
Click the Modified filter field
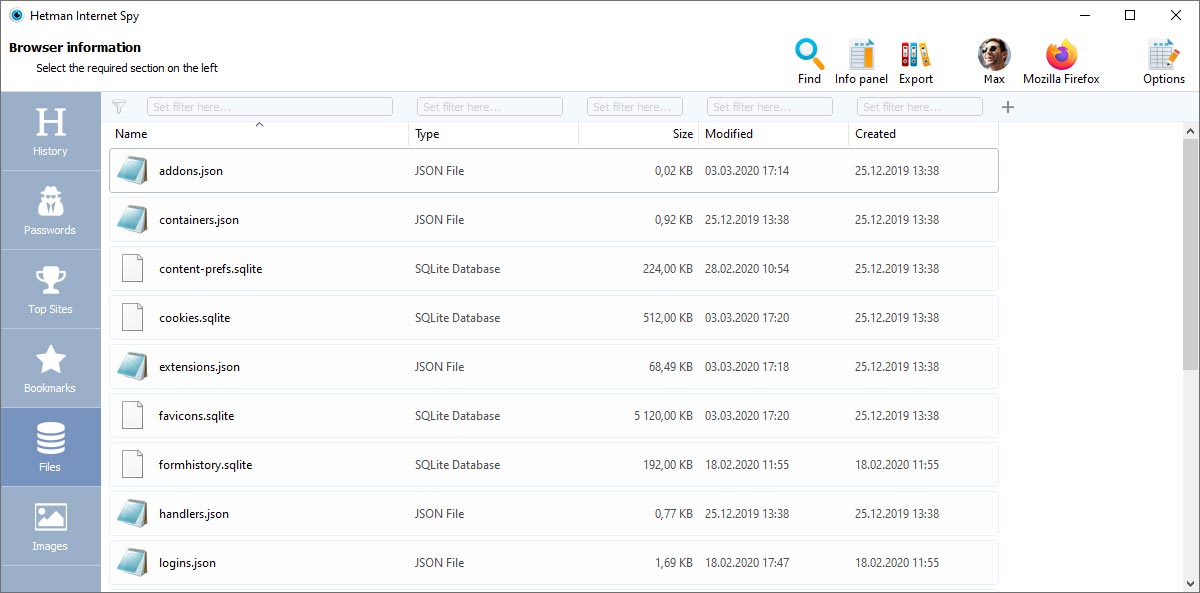770,107
